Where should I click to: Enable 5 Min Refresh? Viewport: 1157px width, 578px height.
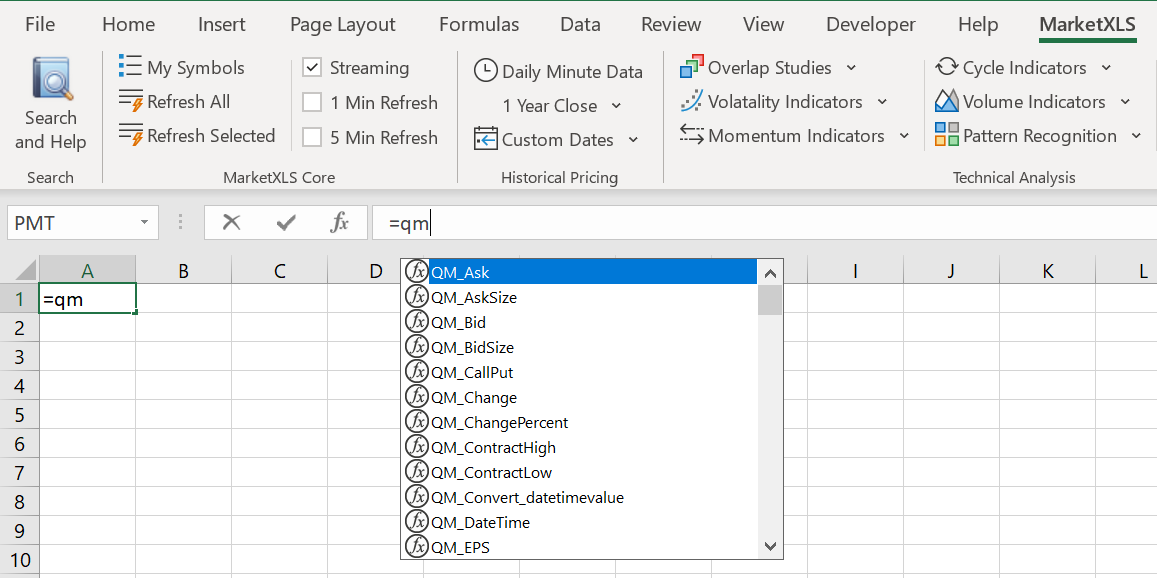312,137
